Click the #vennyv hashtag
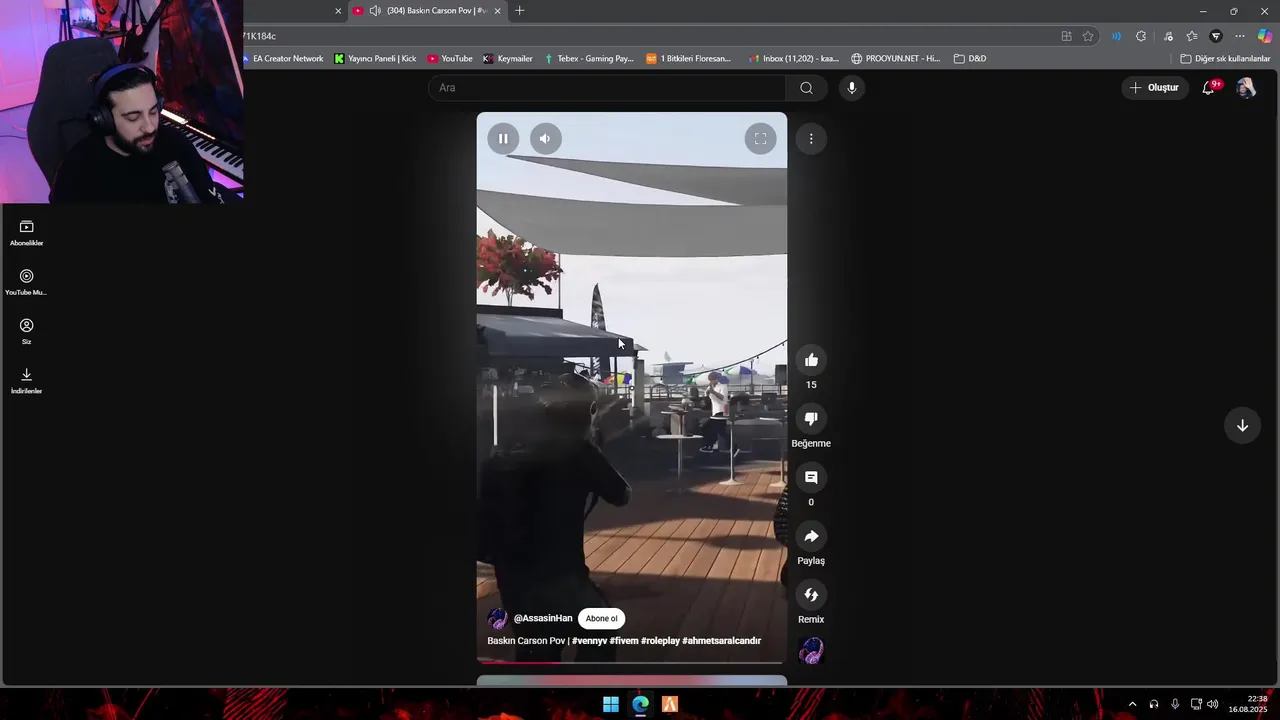 tap(589, 641)
